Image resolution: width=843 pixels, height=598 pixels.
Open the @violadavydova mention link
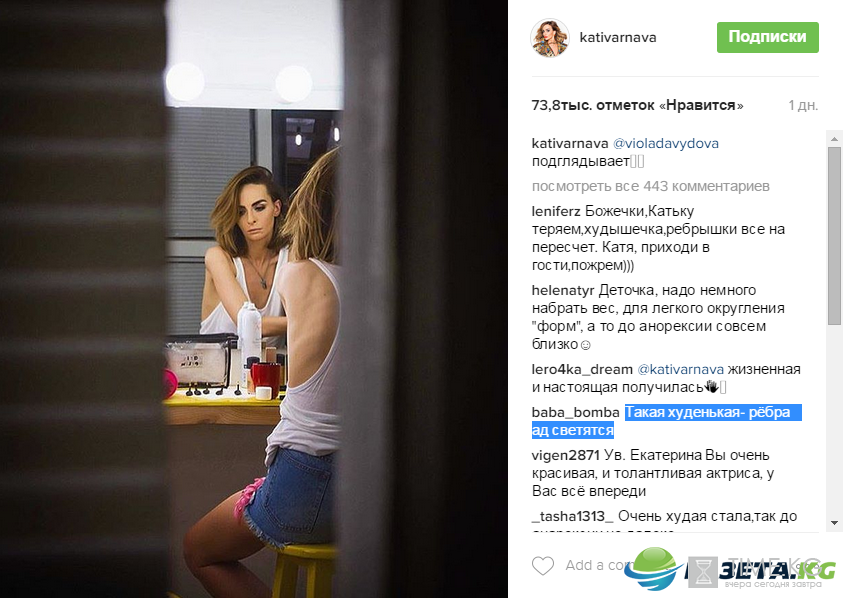tap(666, 144)
